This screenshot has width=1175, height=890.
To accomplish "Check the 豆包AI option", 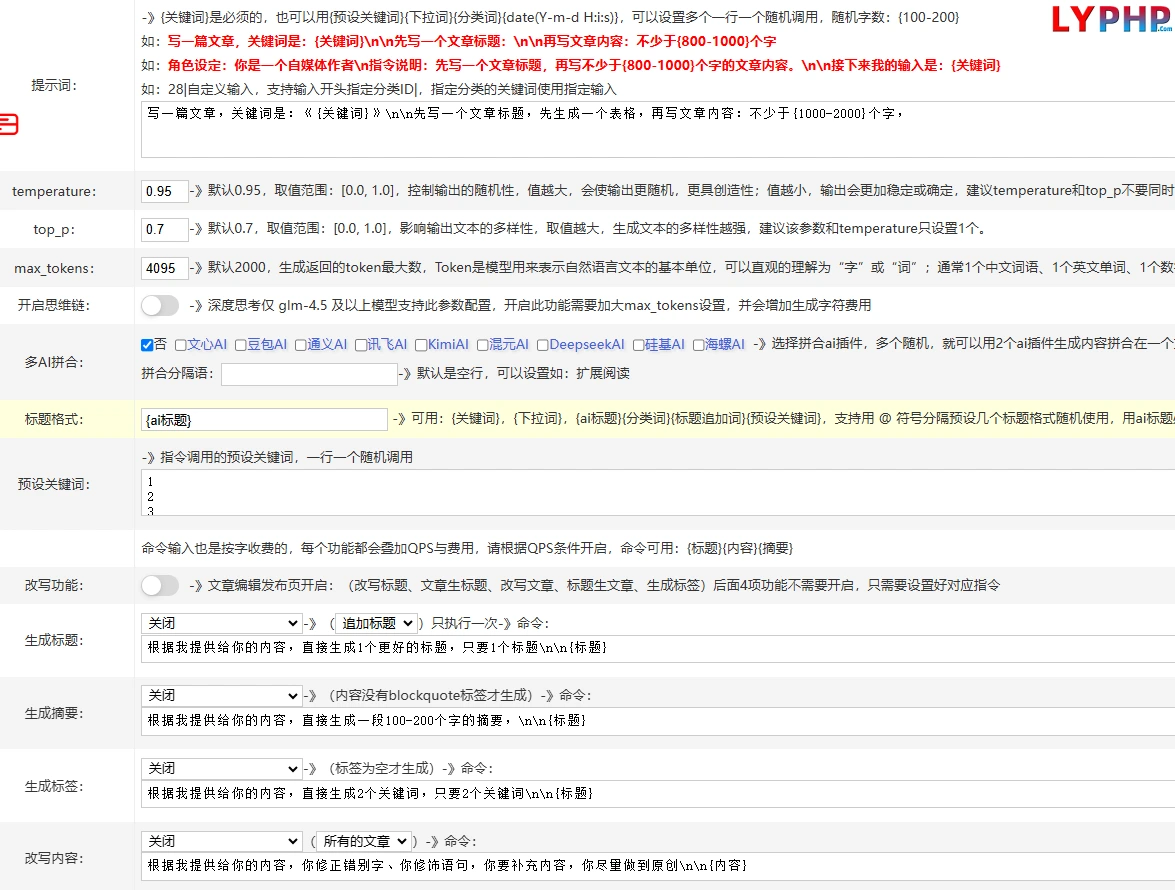I will [241, 345].
